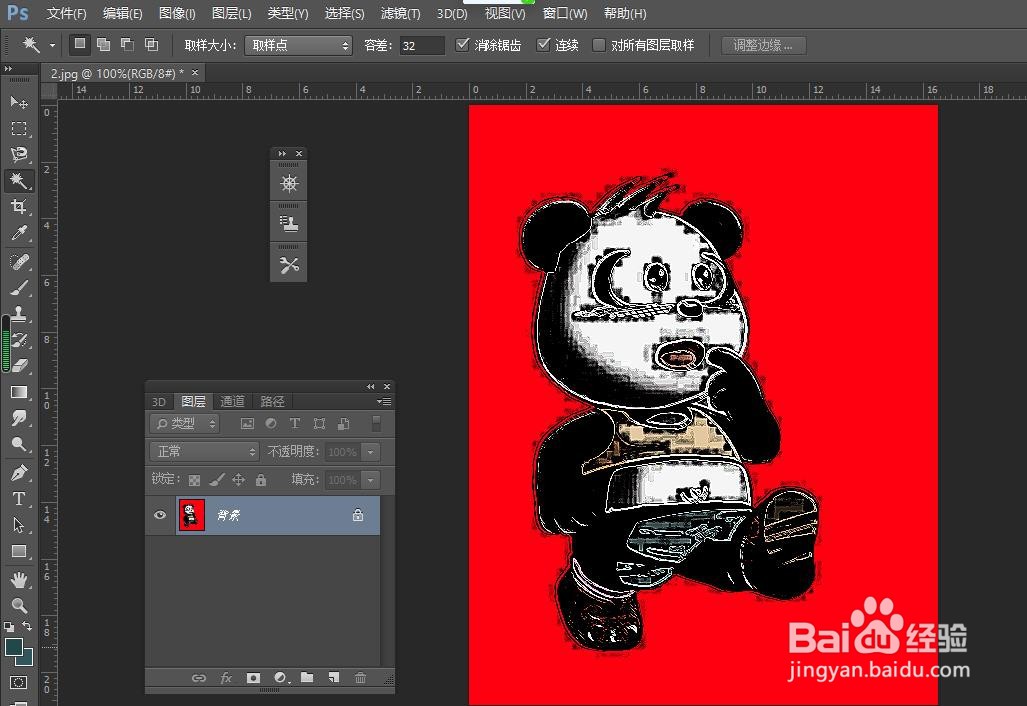The height and width of the screenshot is (706, 1027).
Task: Click the Refine Edge button
Action: (x=763, y=45)
